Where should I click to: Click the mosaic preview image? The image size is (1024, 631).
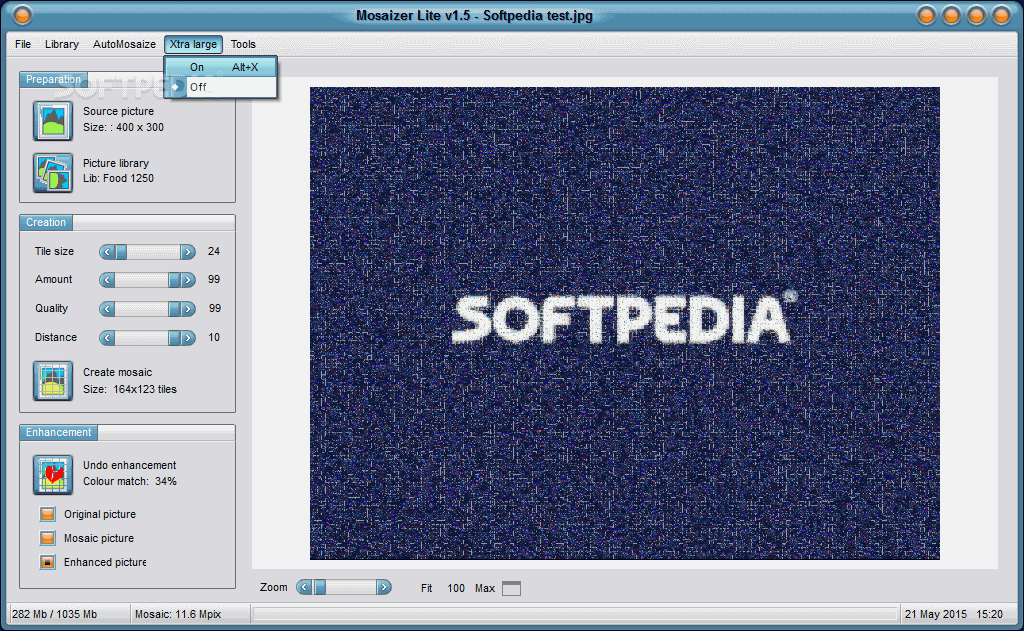[x=625, y=323]
